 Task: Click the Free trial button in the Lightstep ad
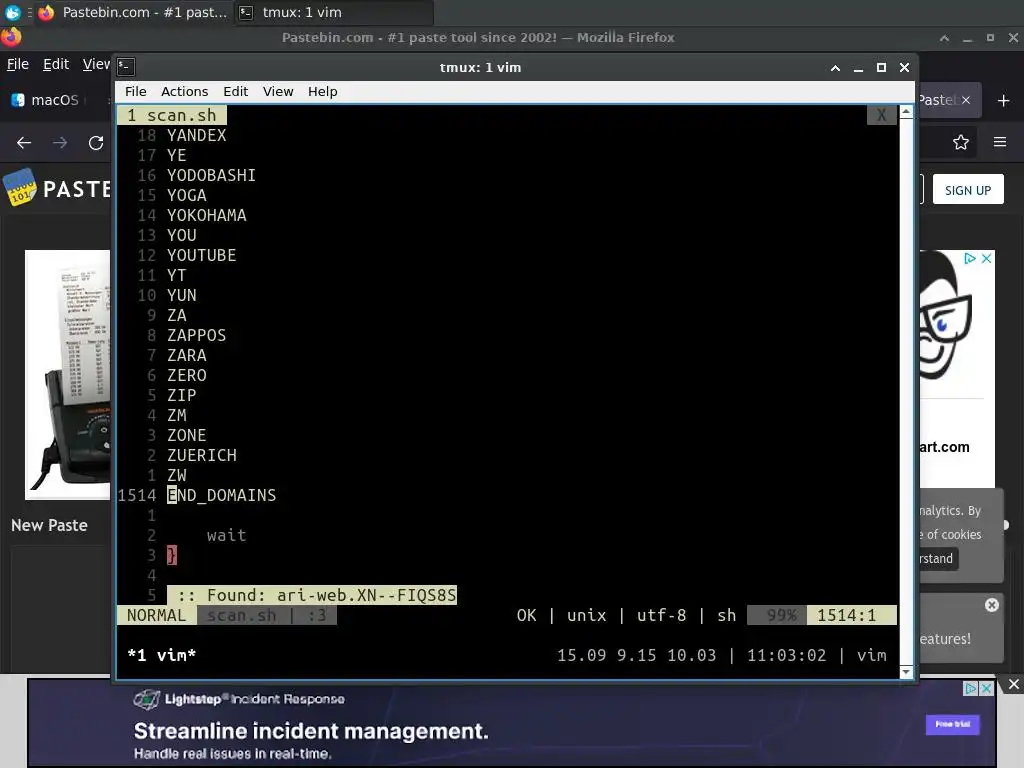tap(952, 724)
